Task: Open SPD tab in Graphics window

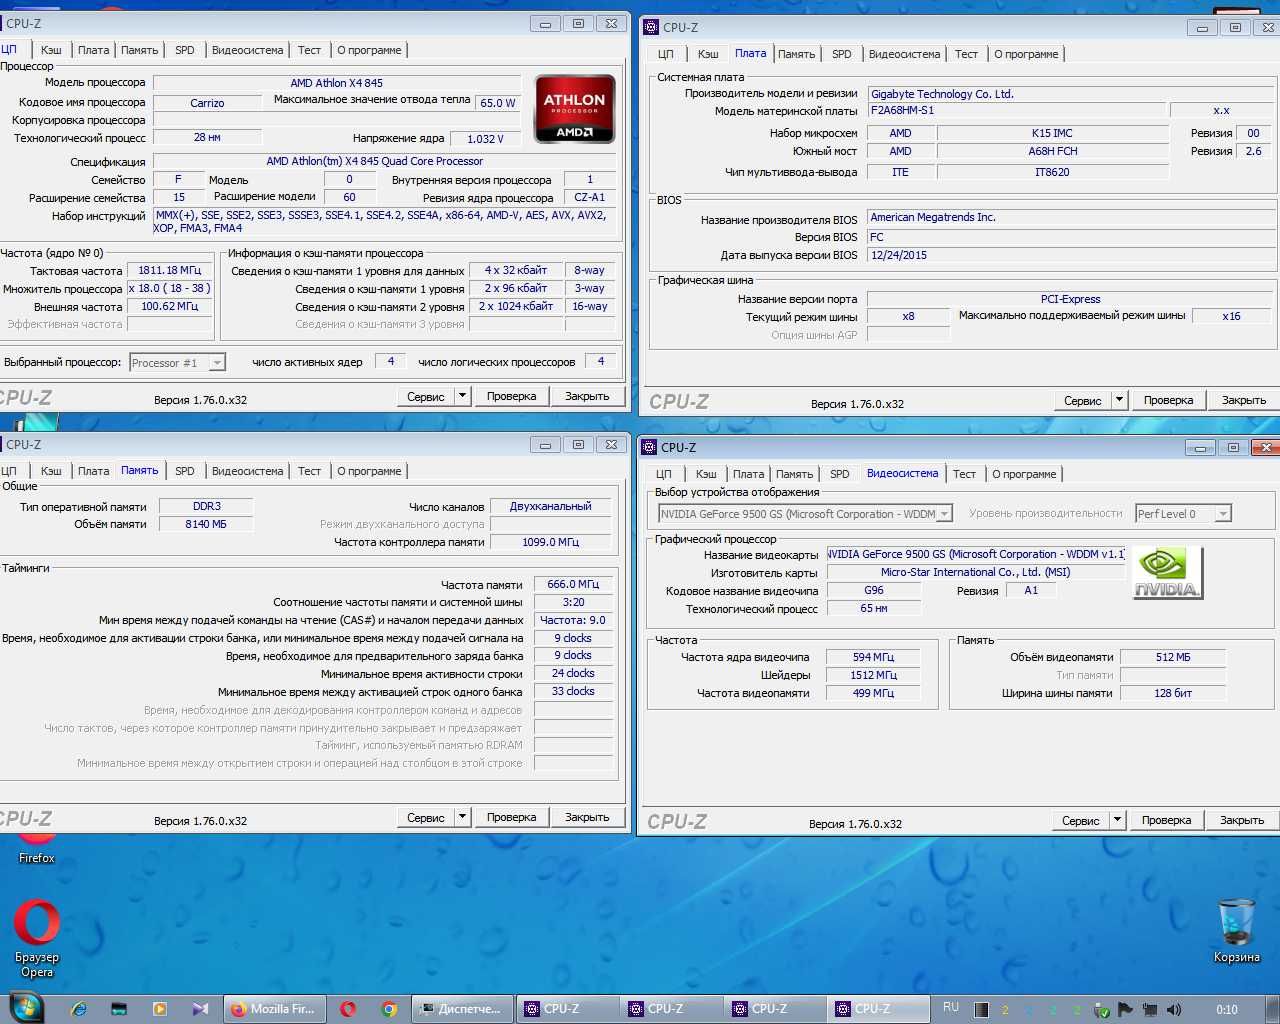Action: pyautogui.click(x=840, y=474)
